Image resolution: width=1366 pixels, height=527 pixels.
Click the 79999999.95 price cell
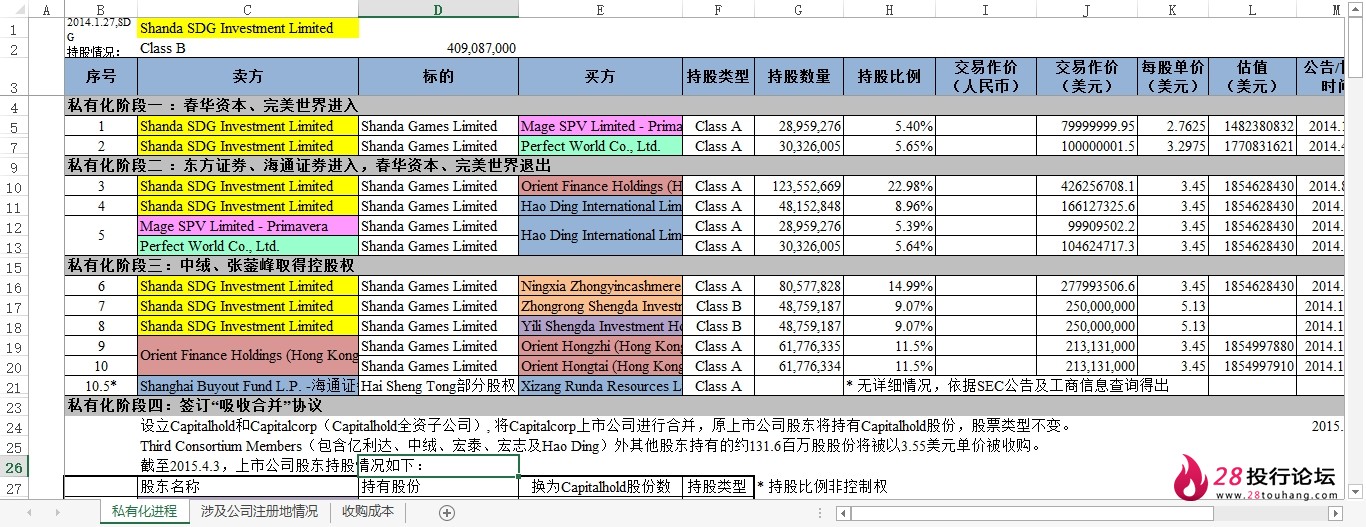point(1086,126)
